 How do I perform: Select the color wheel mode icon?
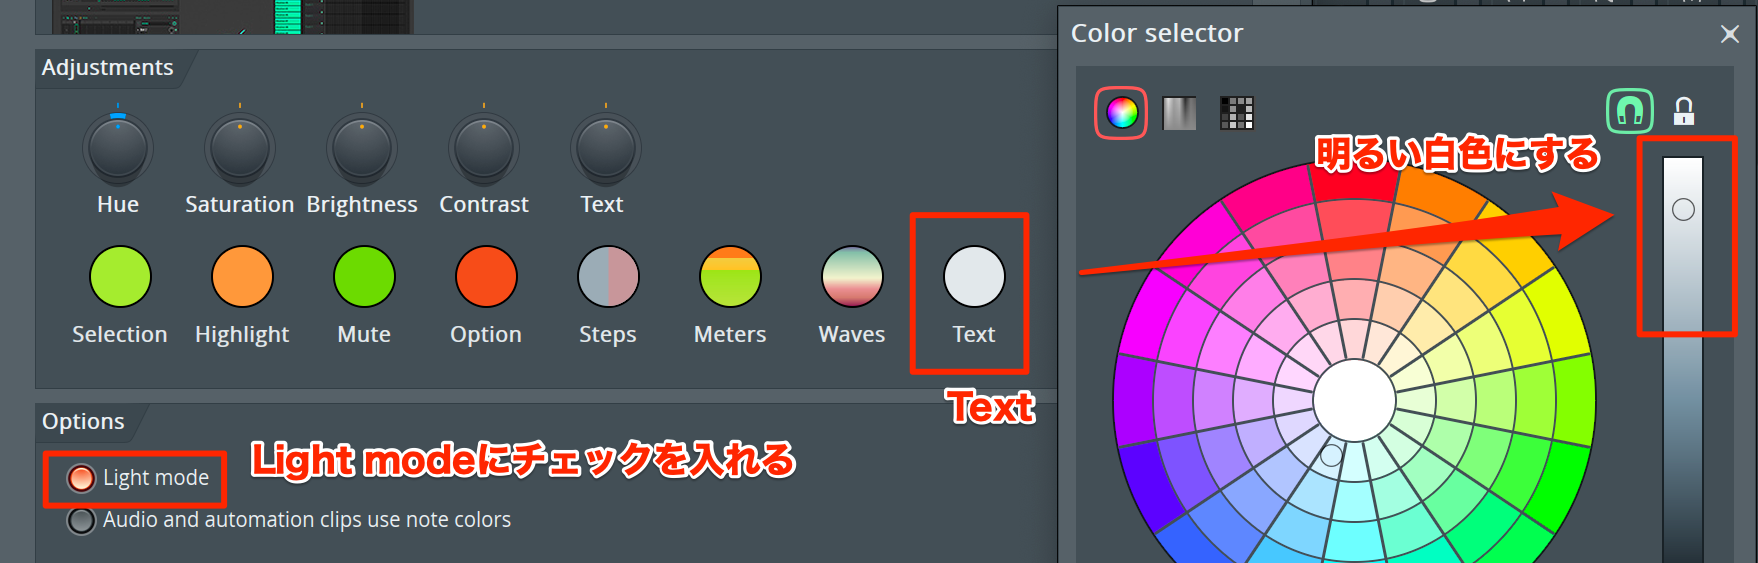click(1121, 113)
